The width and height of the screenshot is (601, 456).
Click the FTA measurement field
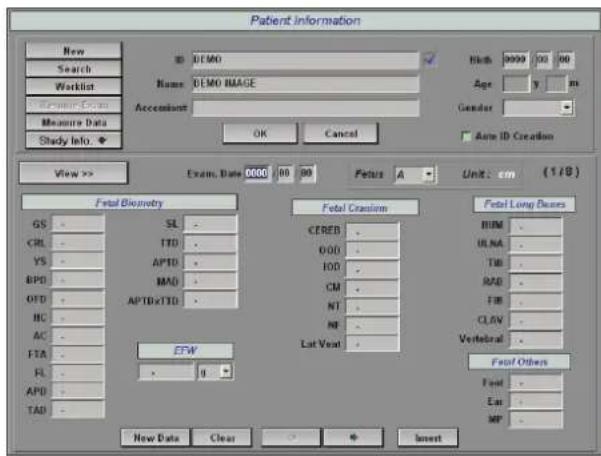click(x=78, y=354)
